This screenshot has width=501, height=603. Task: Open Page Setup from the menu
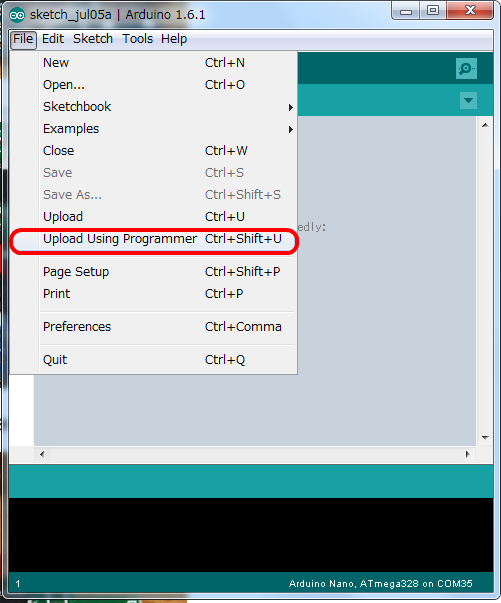pos(154,272)
